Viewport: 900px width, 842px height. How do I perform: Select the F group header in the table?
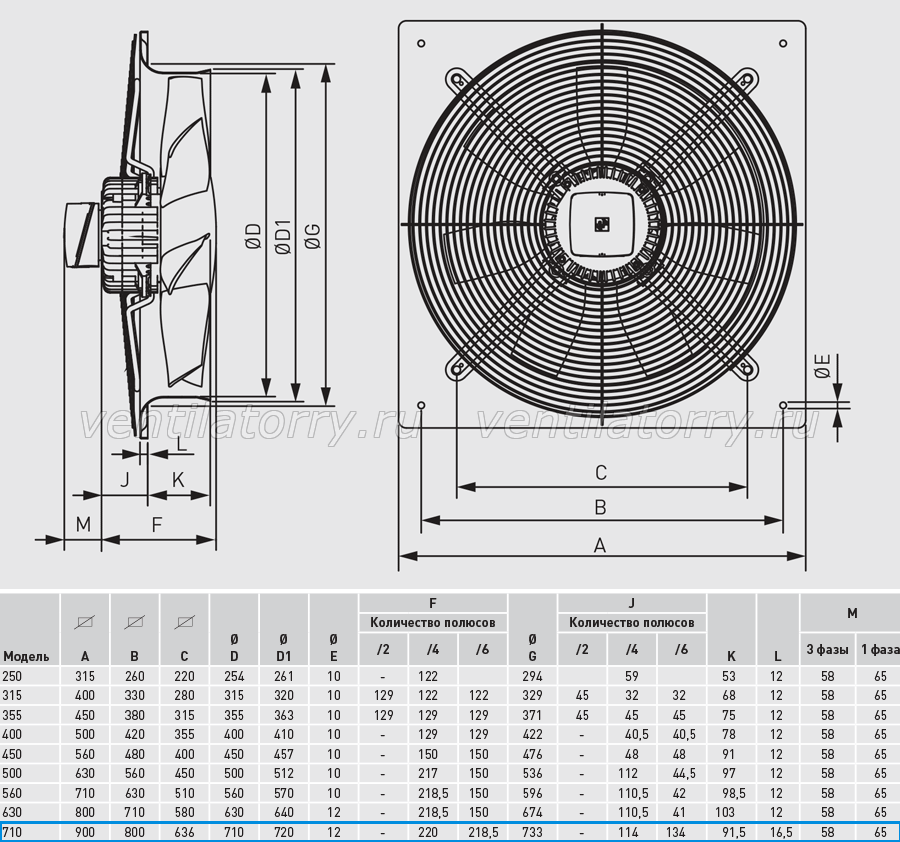tap(433, 603)
